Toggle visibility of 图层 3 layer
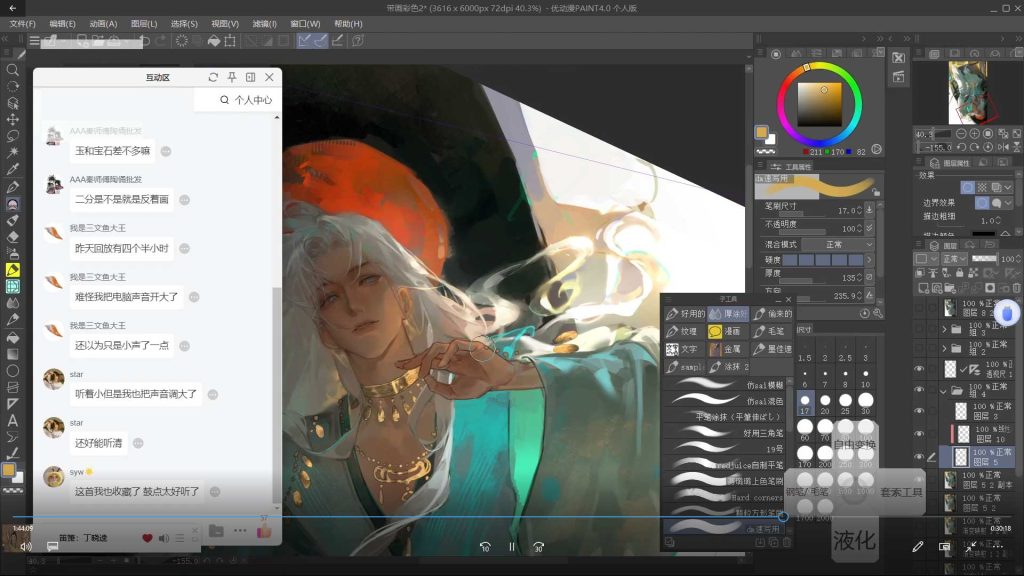1024x576 pixels. (919, 411)
